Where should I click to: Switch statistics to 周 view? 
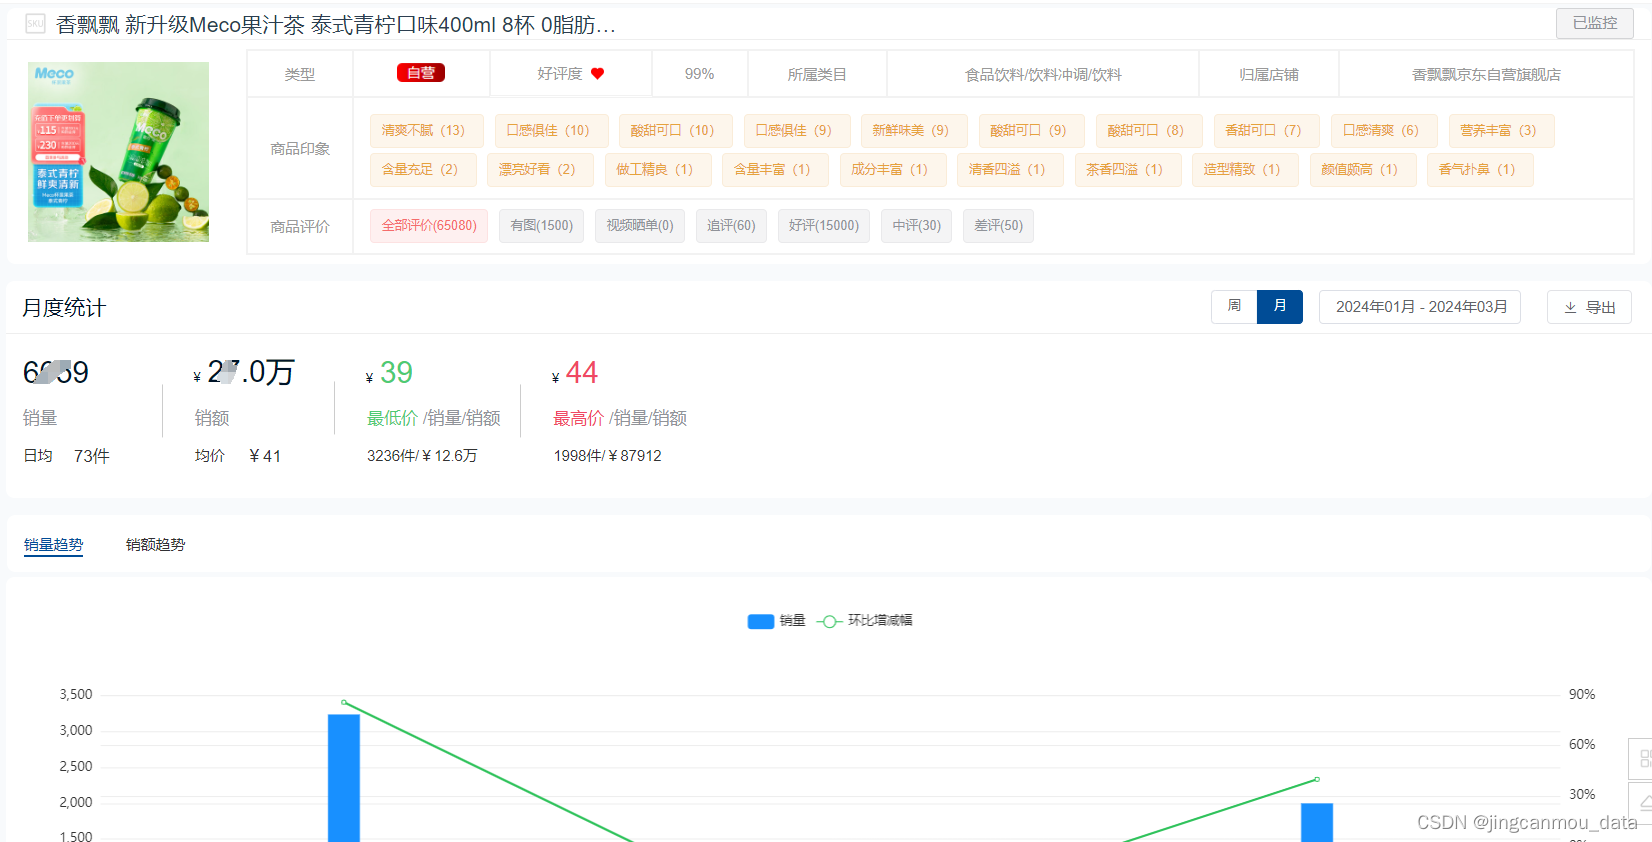click(x=1234, y=306)
